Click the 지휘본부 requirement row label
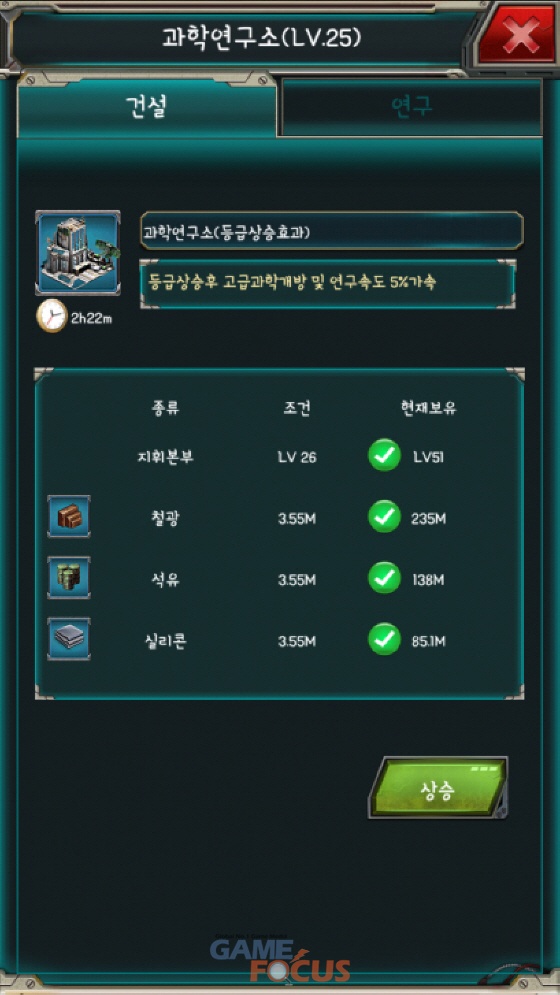 (166, 458)
